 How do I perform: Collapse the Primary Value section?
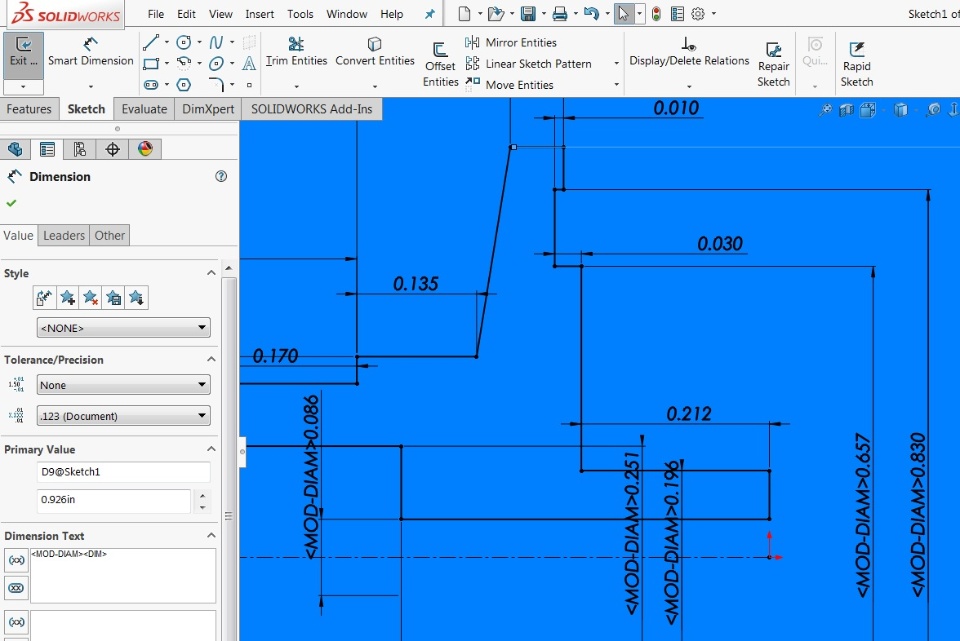click(211, 449)
